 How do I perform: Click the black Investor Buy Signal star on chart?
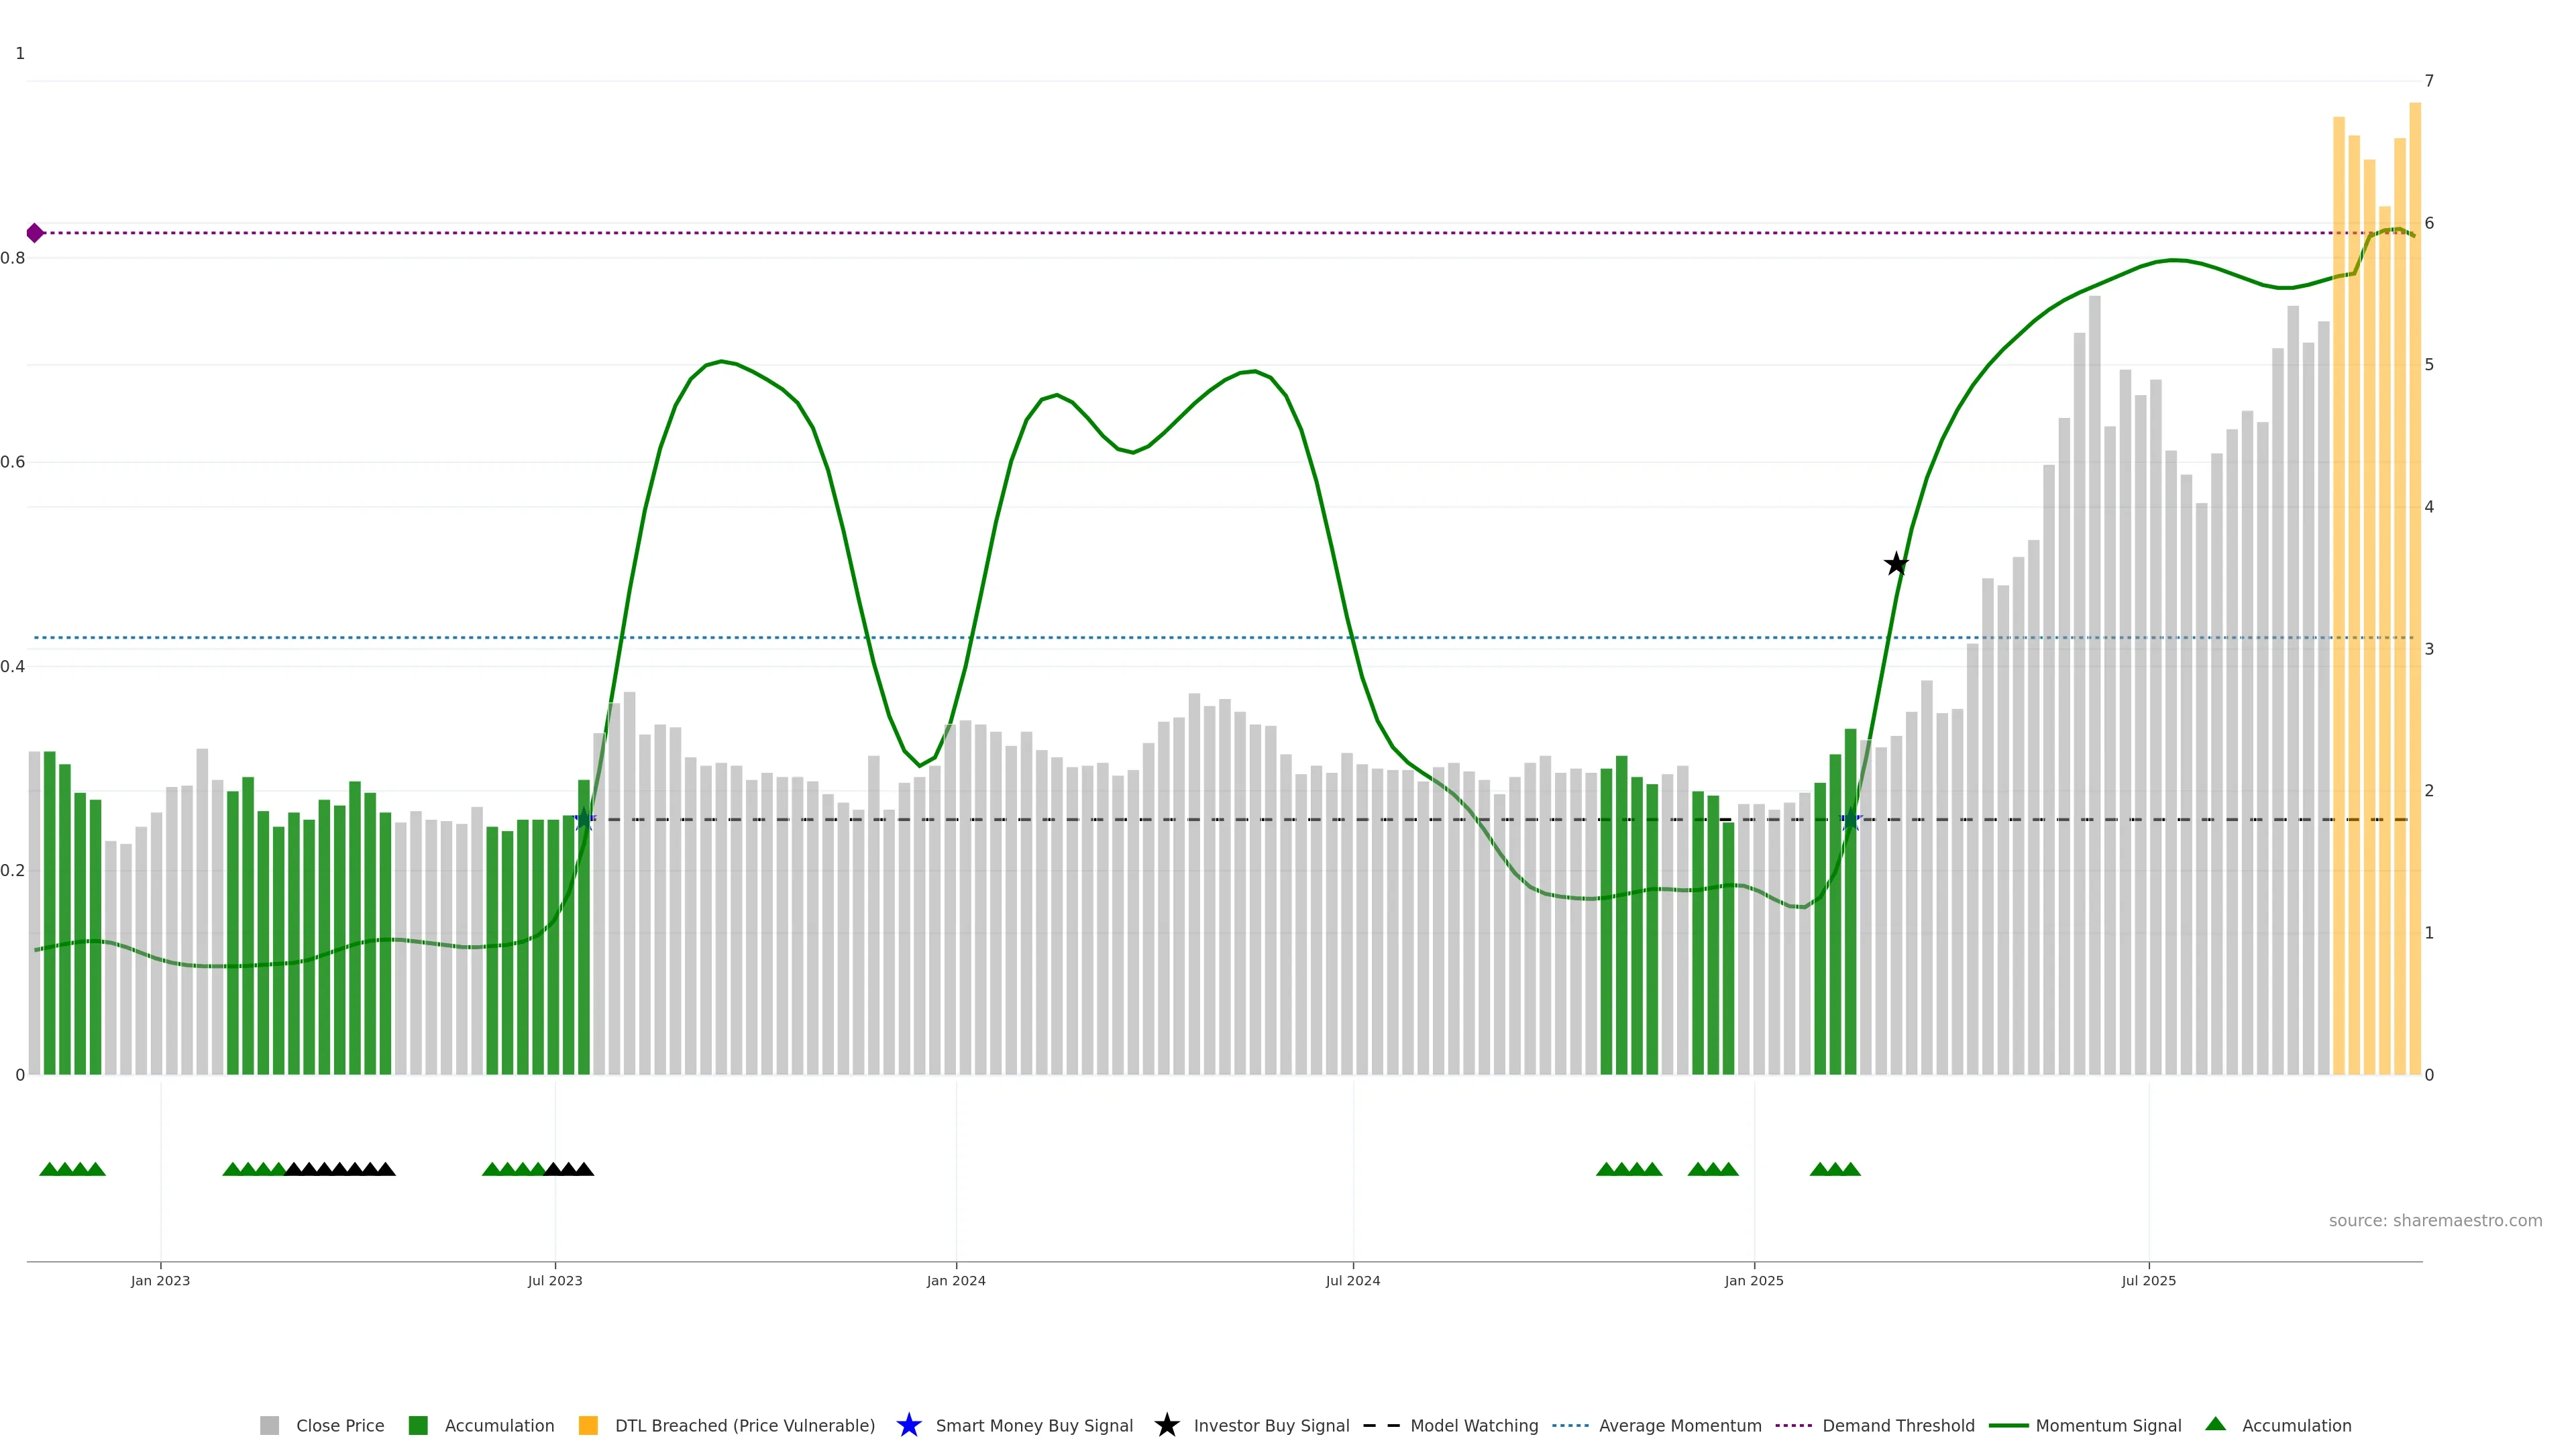[1896, 565]
